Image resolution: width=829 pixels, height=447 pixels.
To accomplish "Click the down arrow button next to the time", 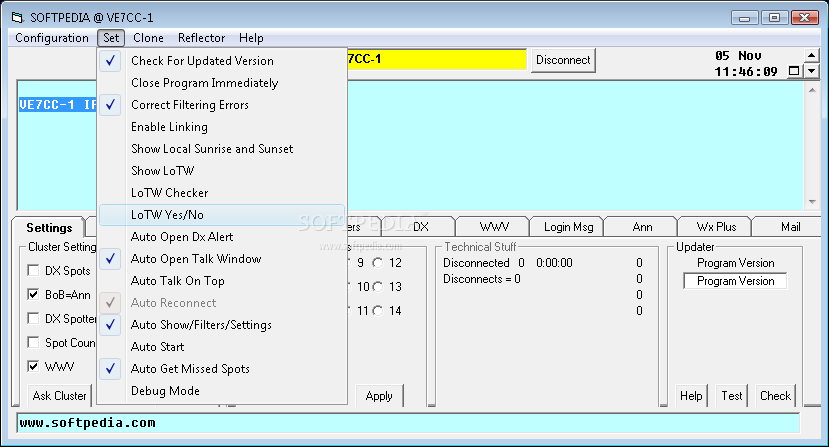I will 812,70.
